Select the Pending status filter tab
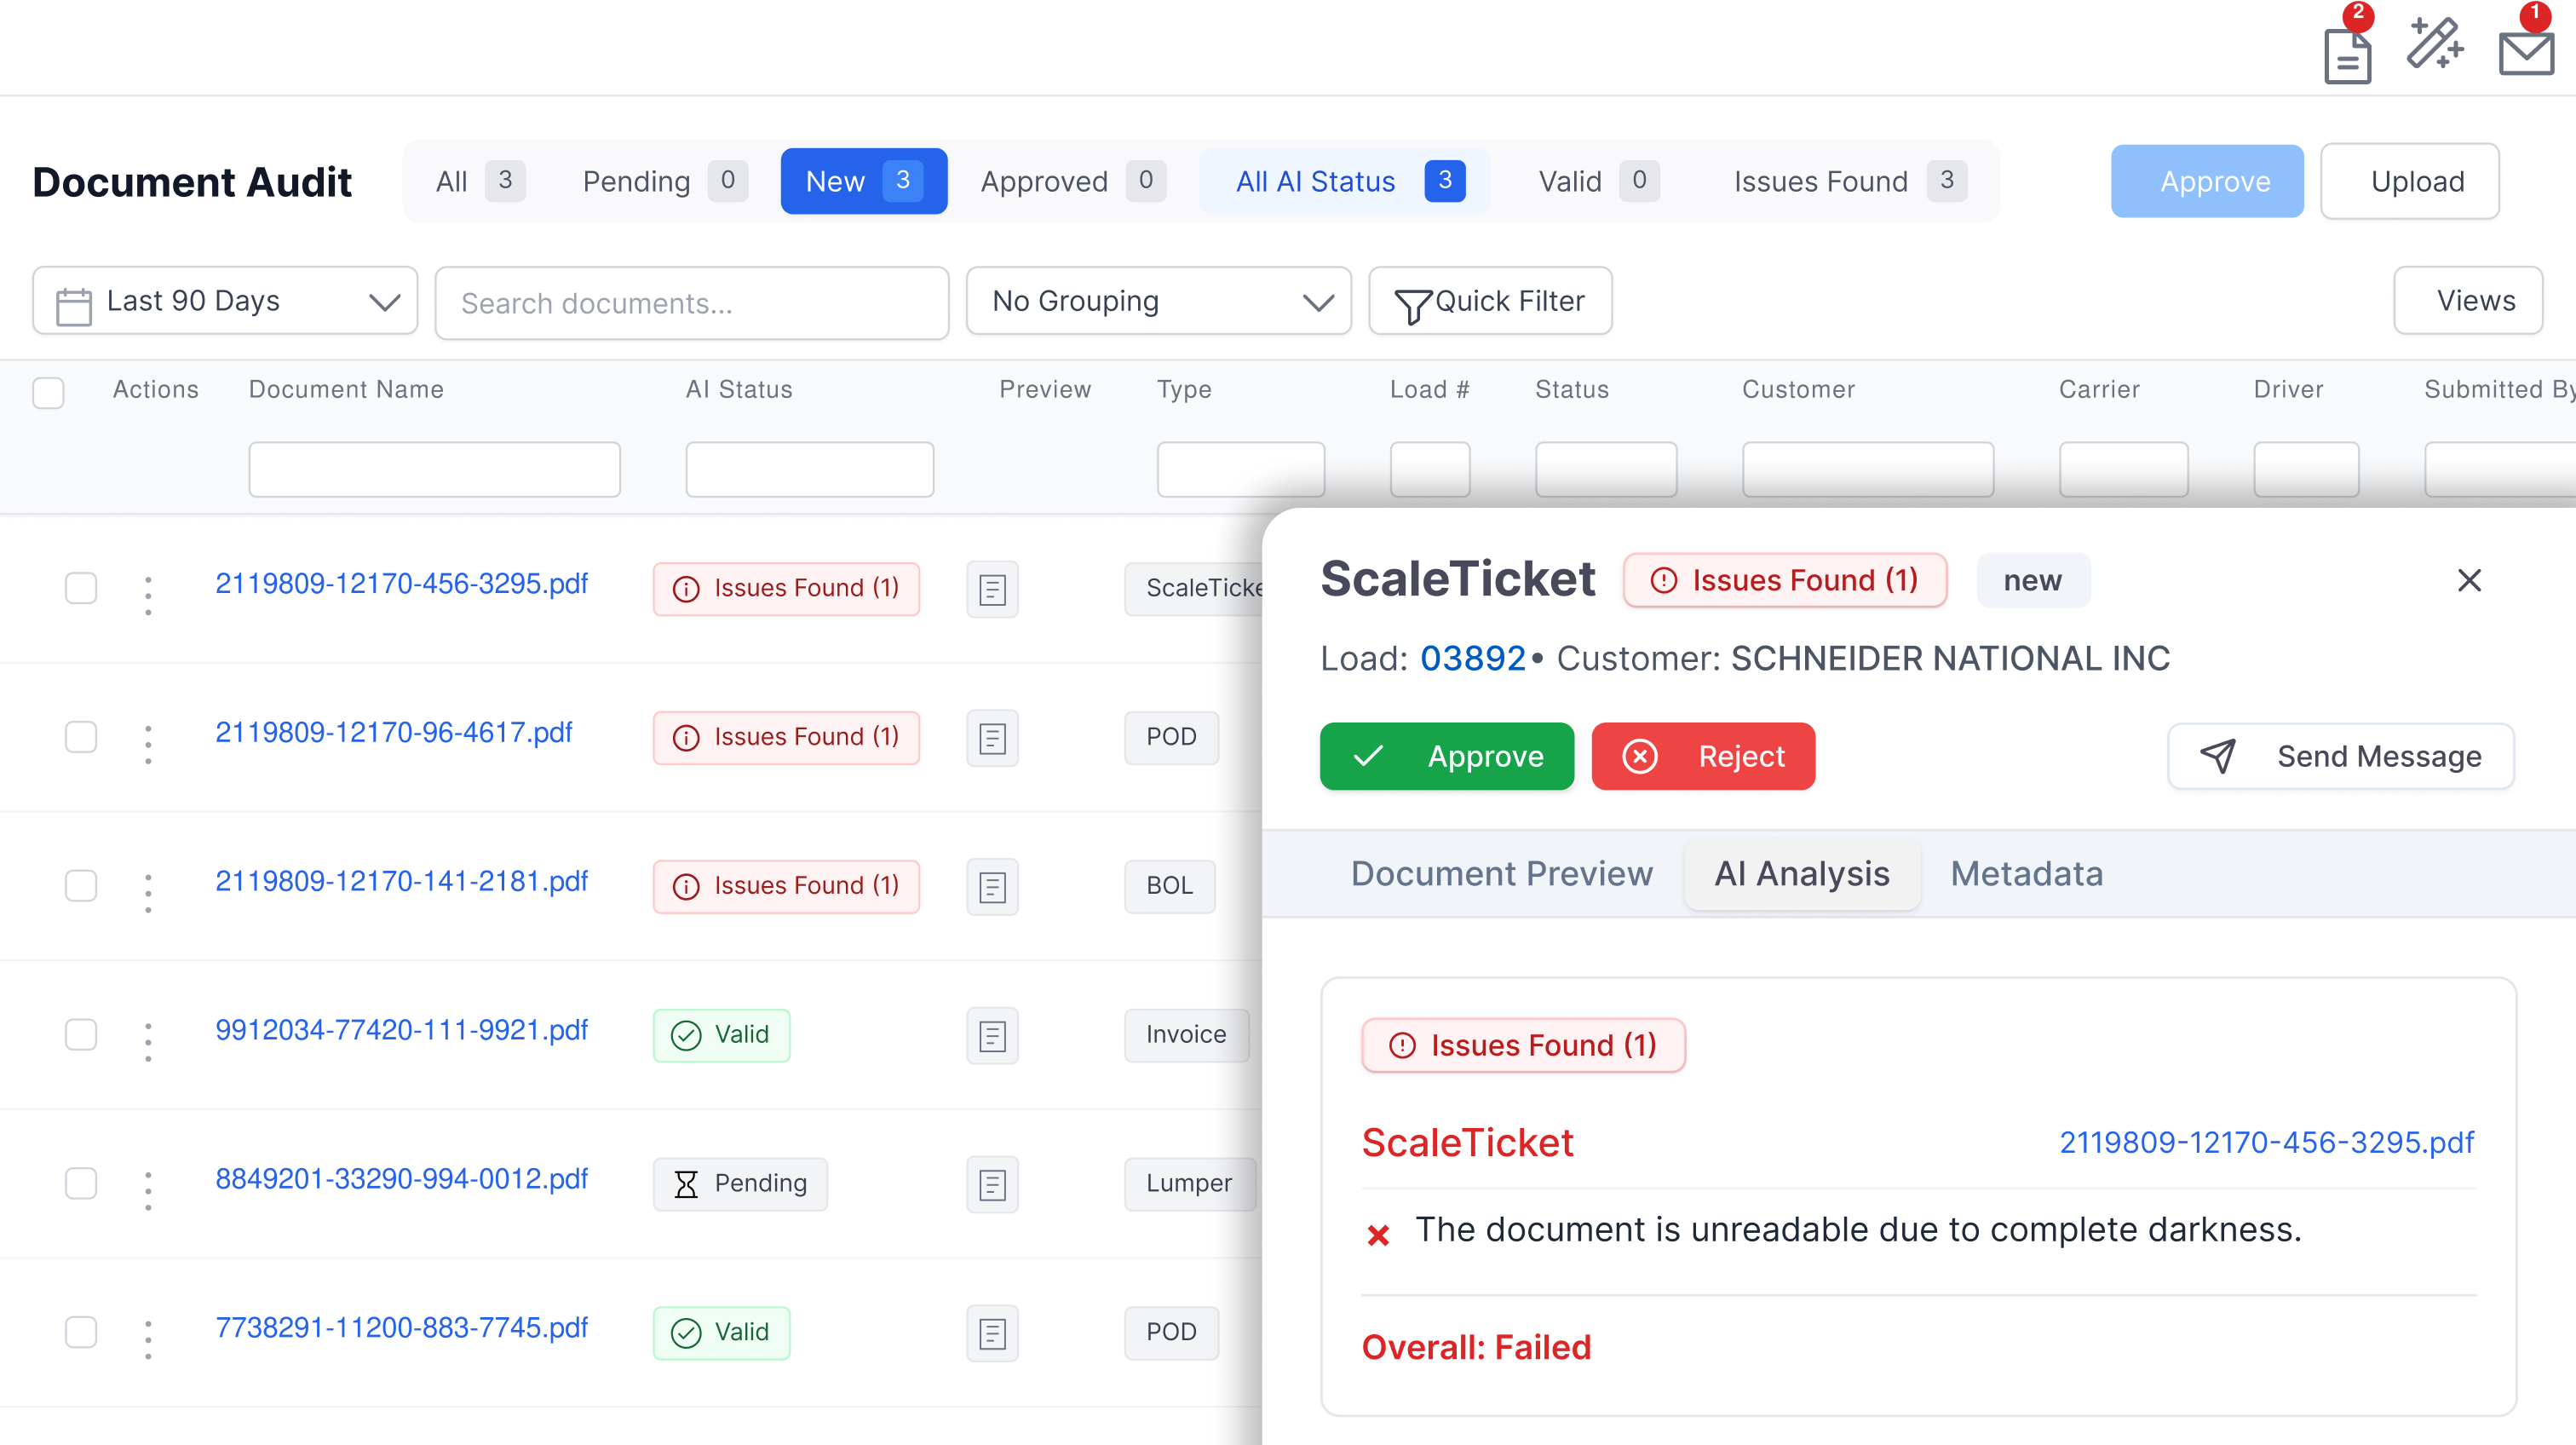 click(x=664, y=181)
